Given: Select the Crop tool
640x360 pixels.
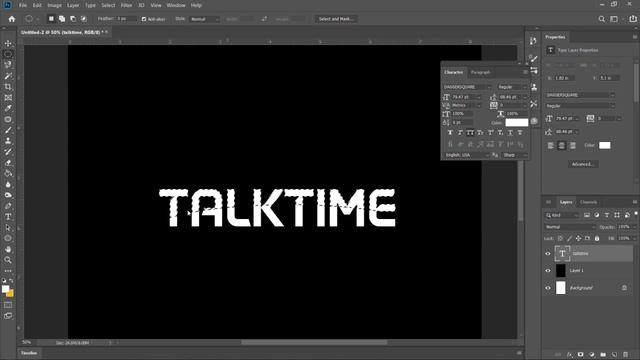Looking at the screenshot, I should click(x=8, y=87).
